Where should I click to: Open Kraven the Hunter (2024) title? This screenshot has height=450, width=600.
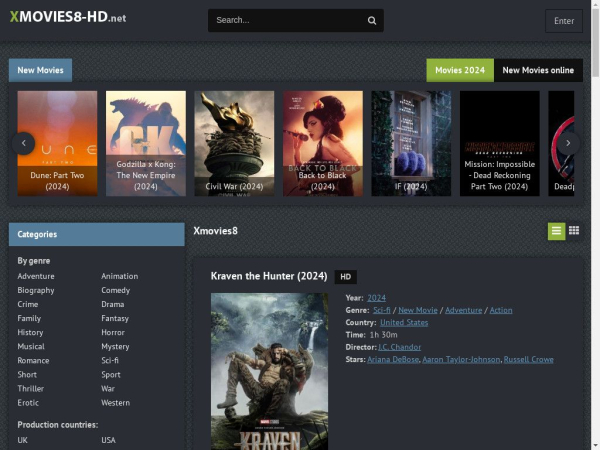(269, 276)
